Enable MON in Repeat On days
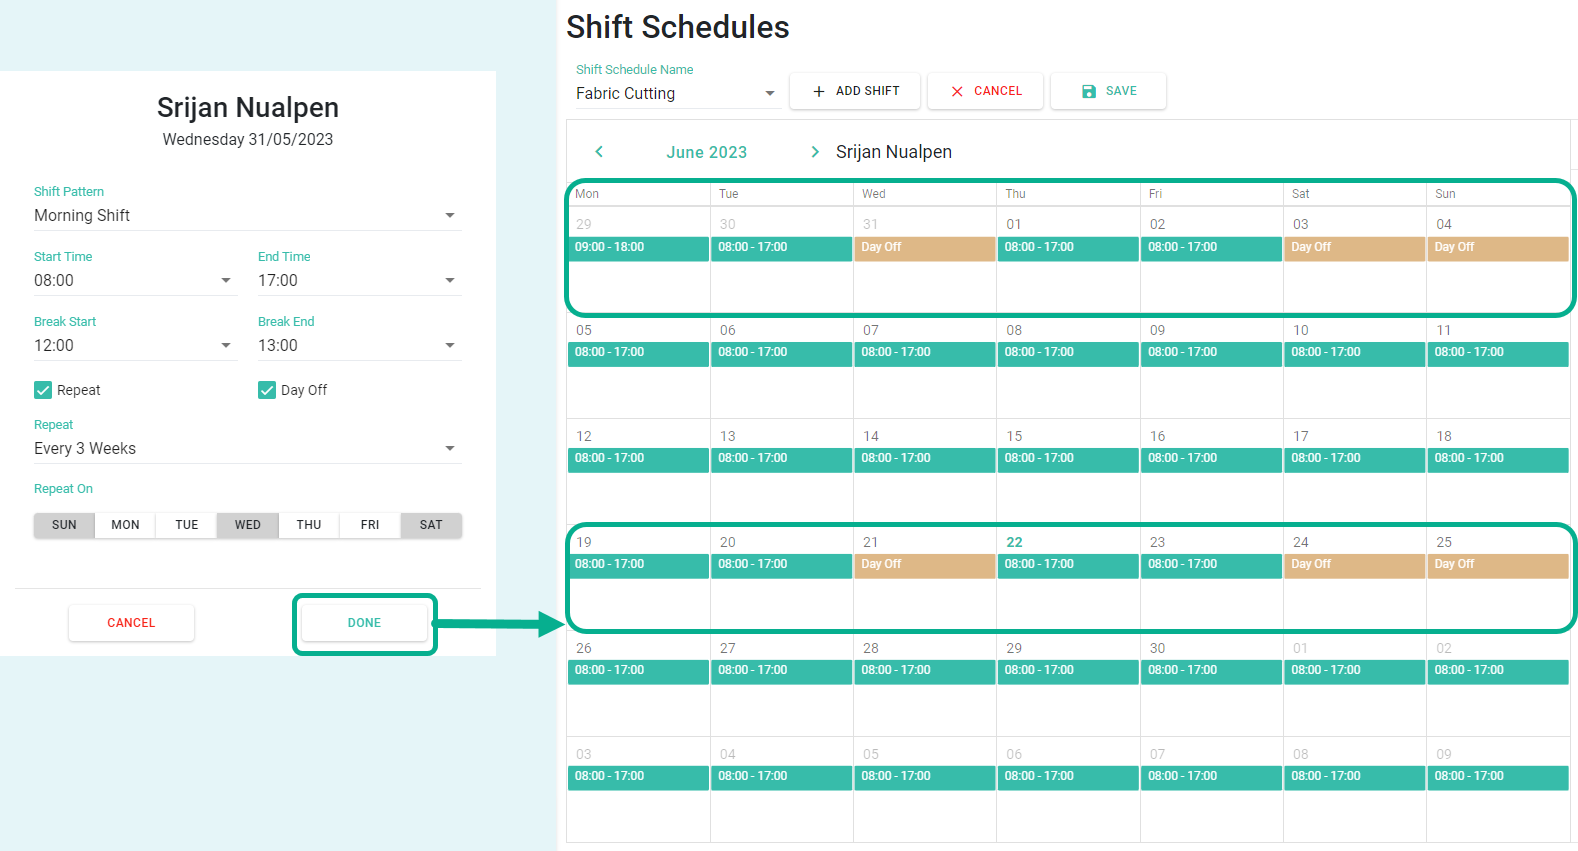Image resolution: width=1578 pixels, height=851 pixels. (125, 525)
